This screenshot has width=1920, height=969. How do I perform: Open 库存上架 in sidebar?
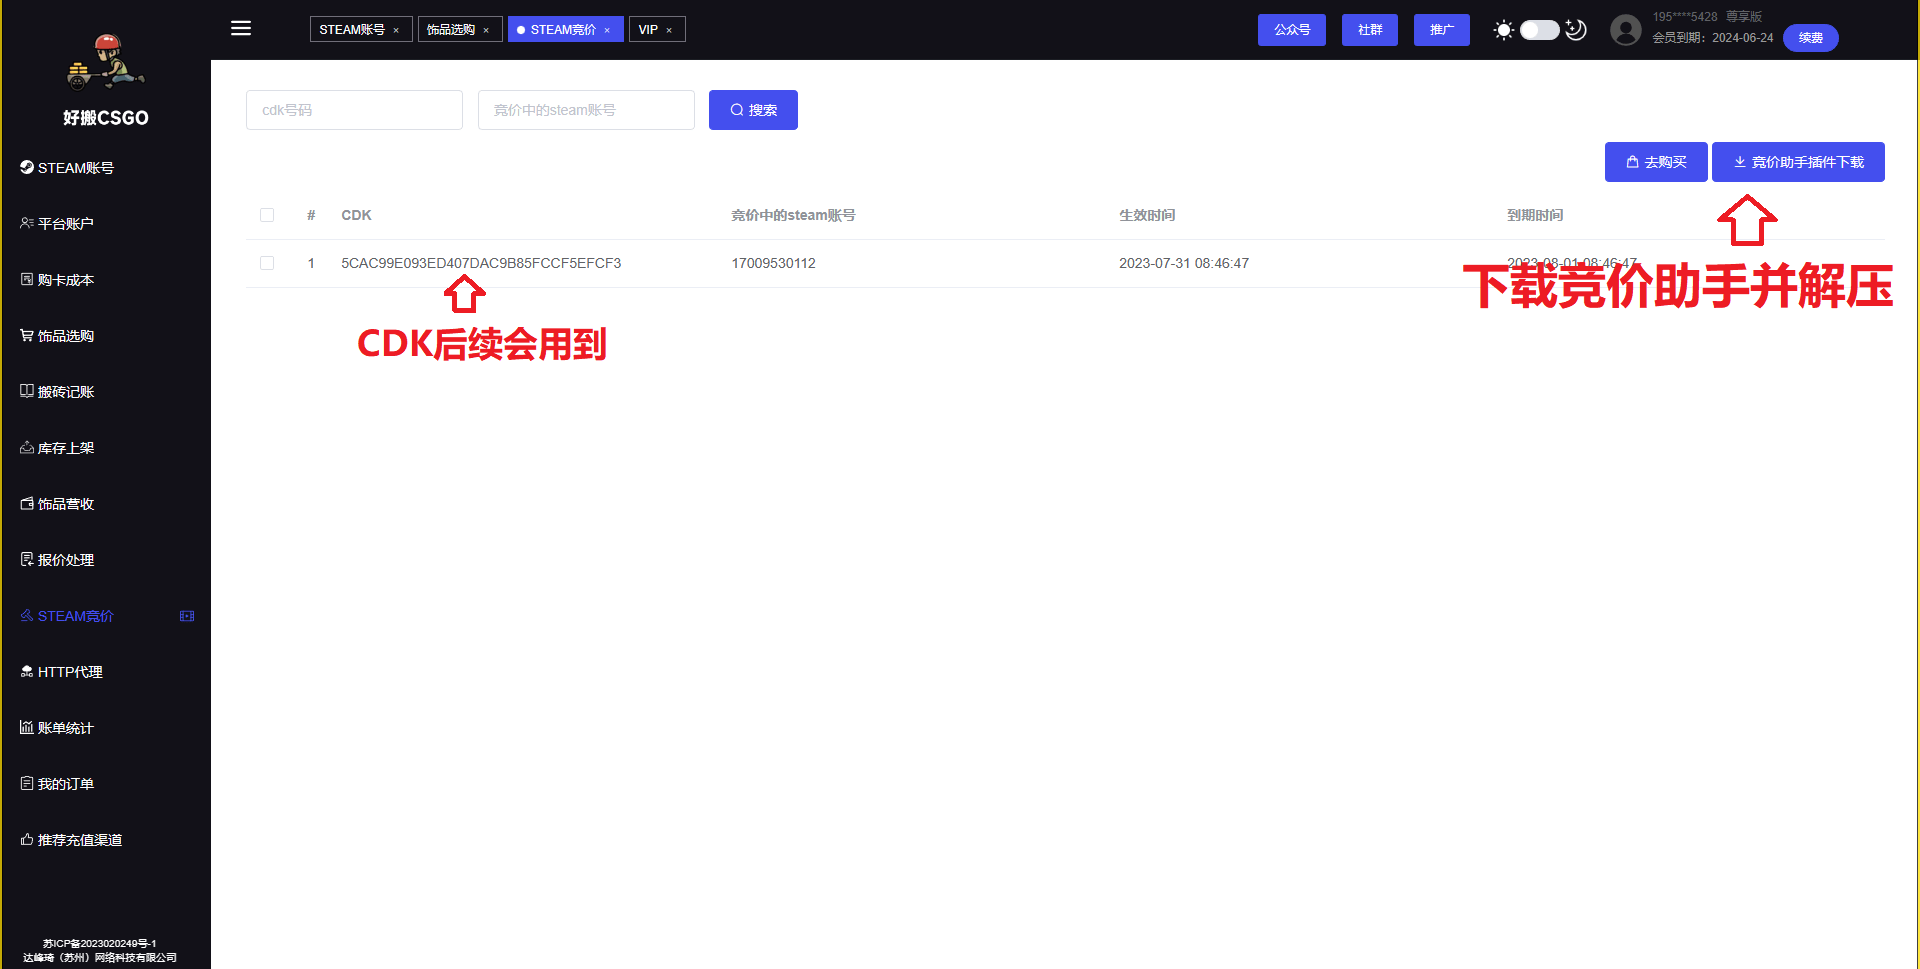click(105, 448)
